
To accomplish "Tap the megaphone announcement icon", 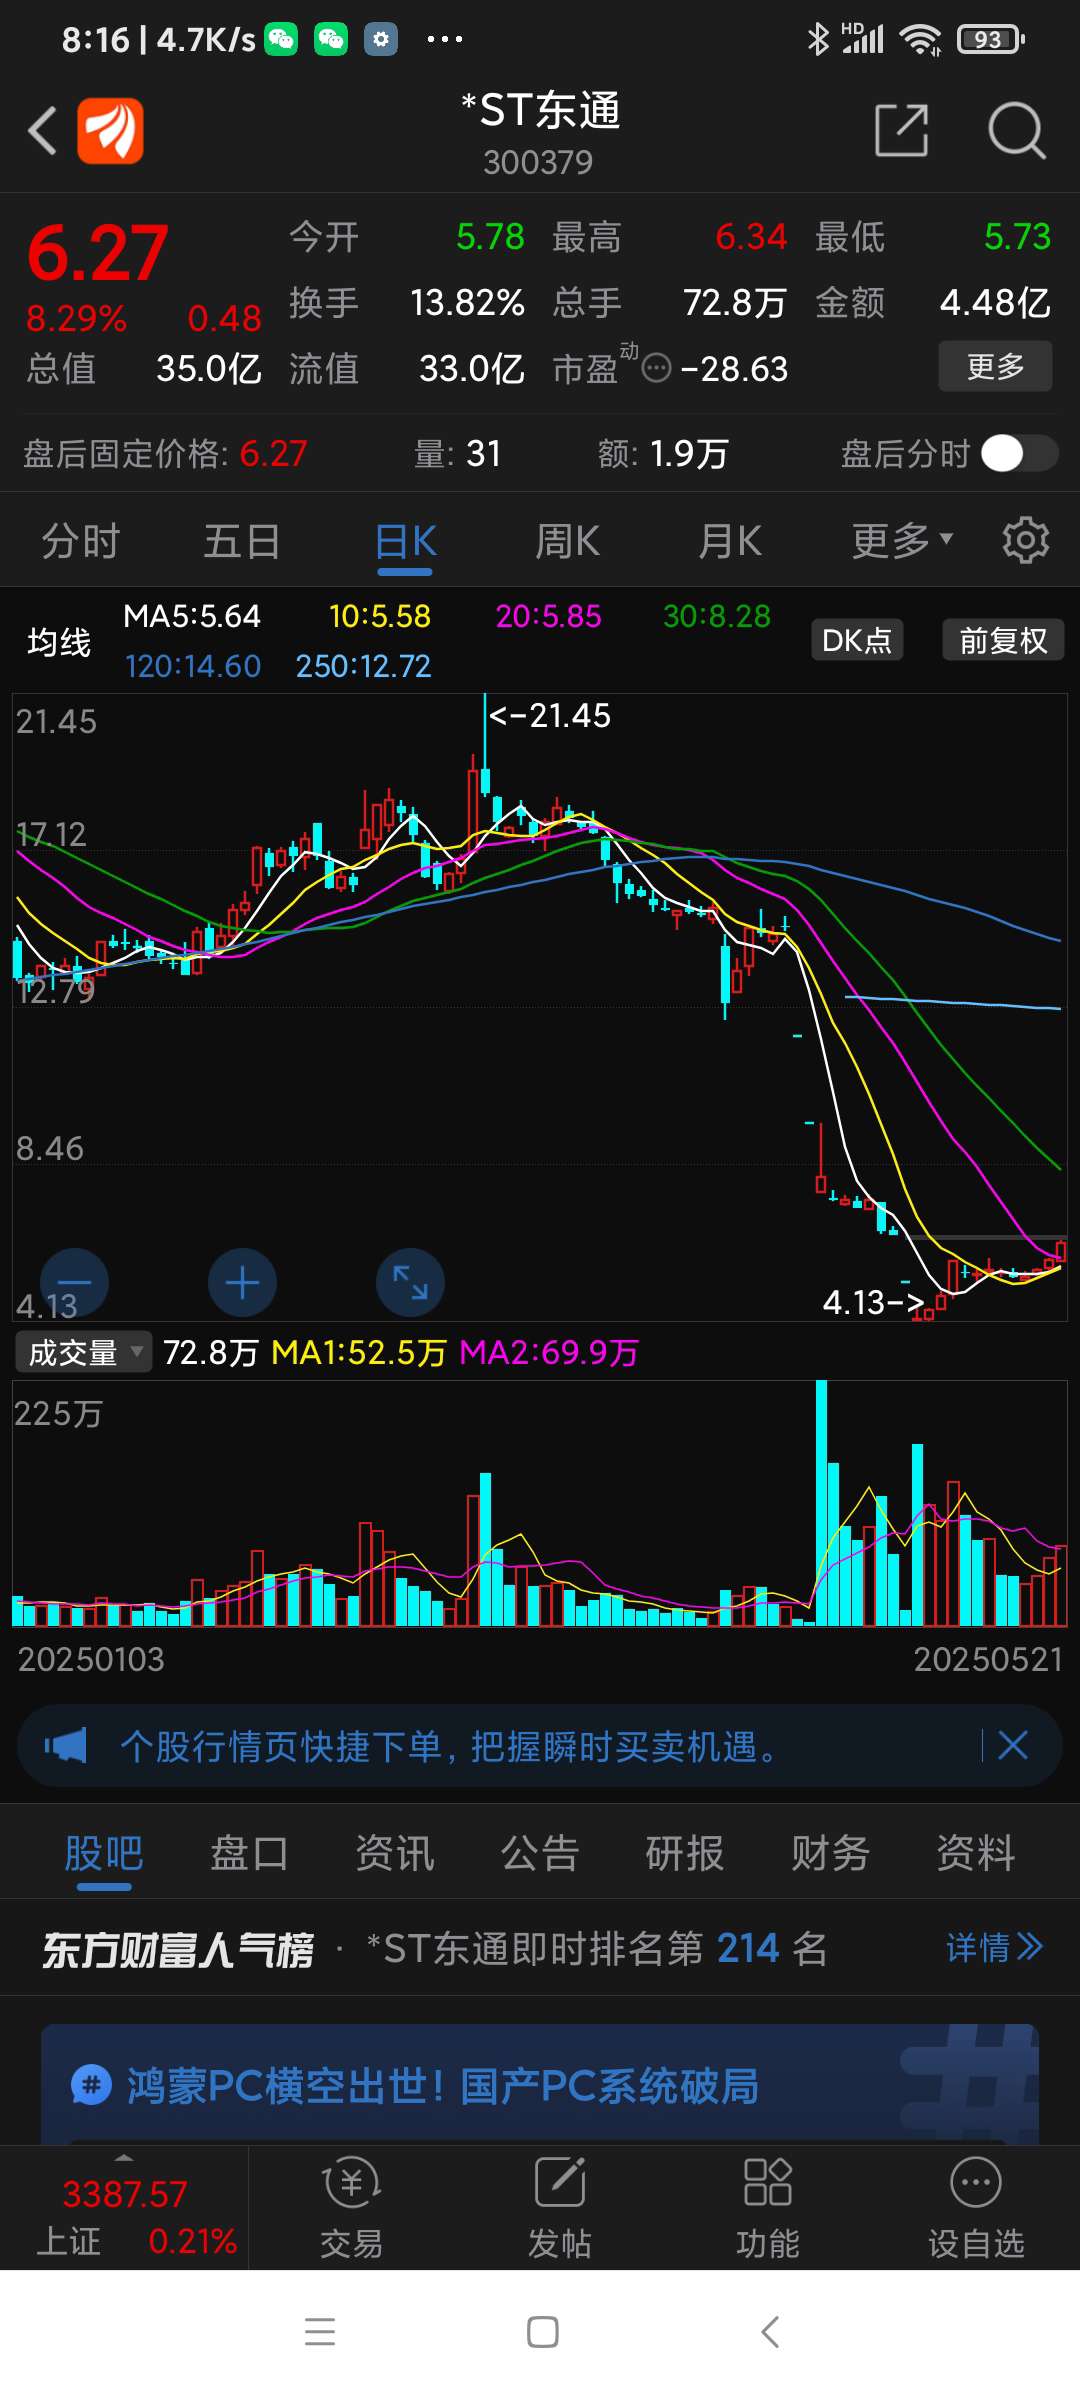I will pos(66,1746).
